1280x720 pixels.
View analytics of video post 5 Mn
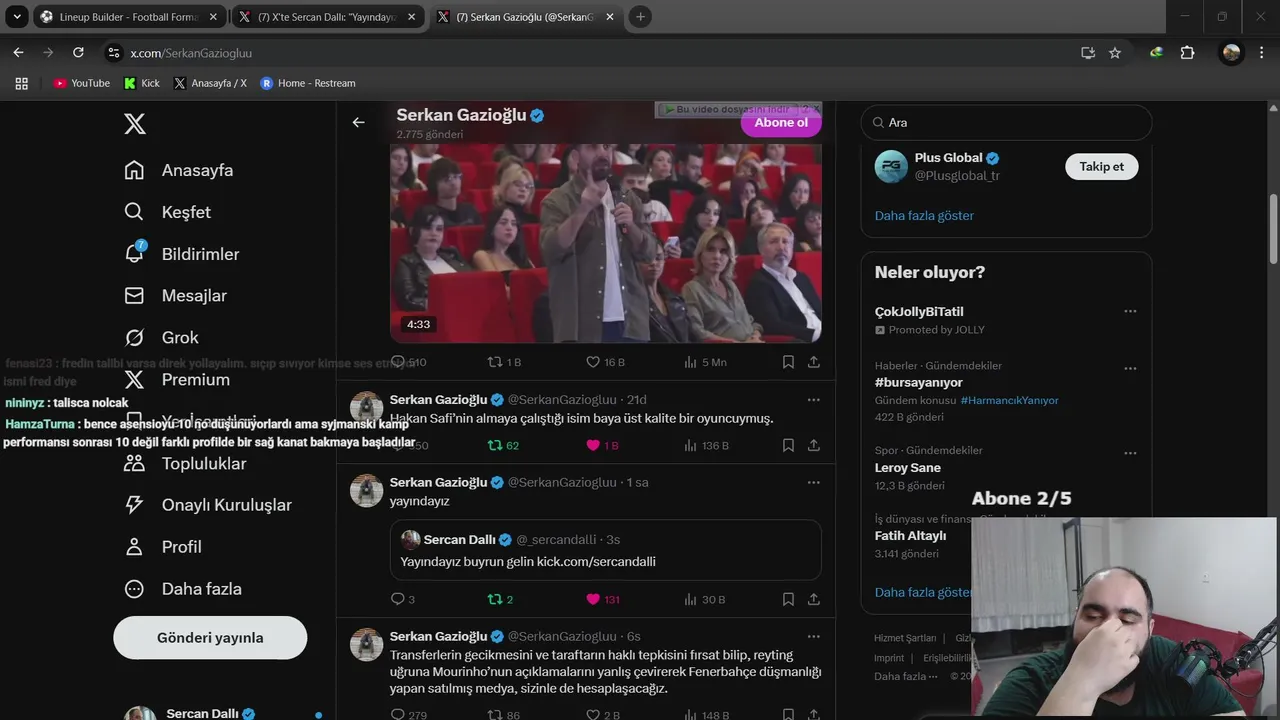click(x=705, y=362)
